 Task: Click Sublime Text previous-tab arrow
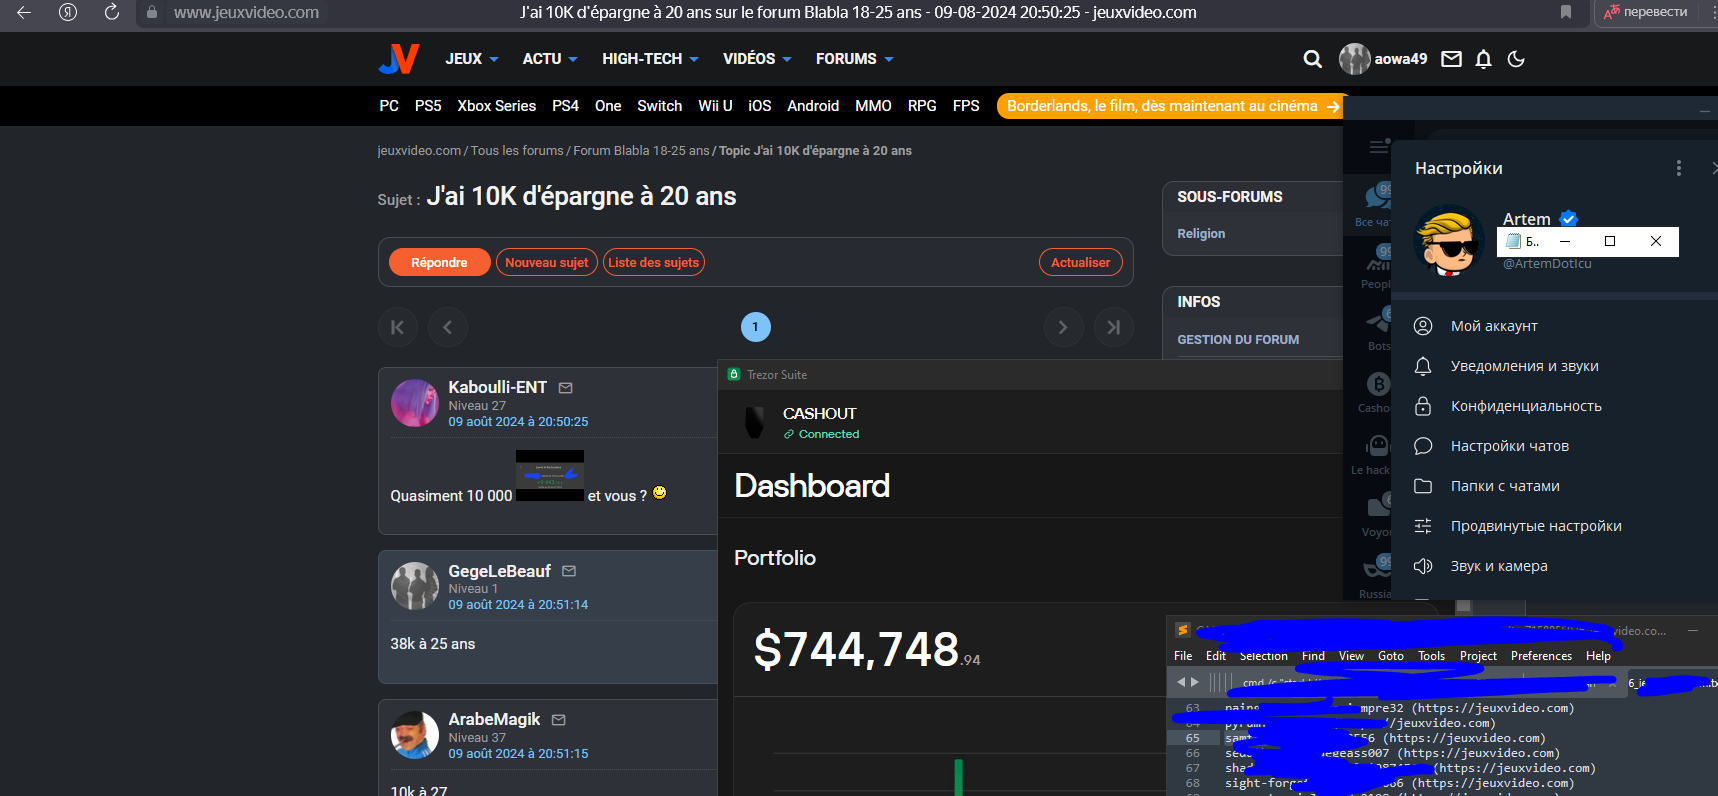pos(1181,682)
